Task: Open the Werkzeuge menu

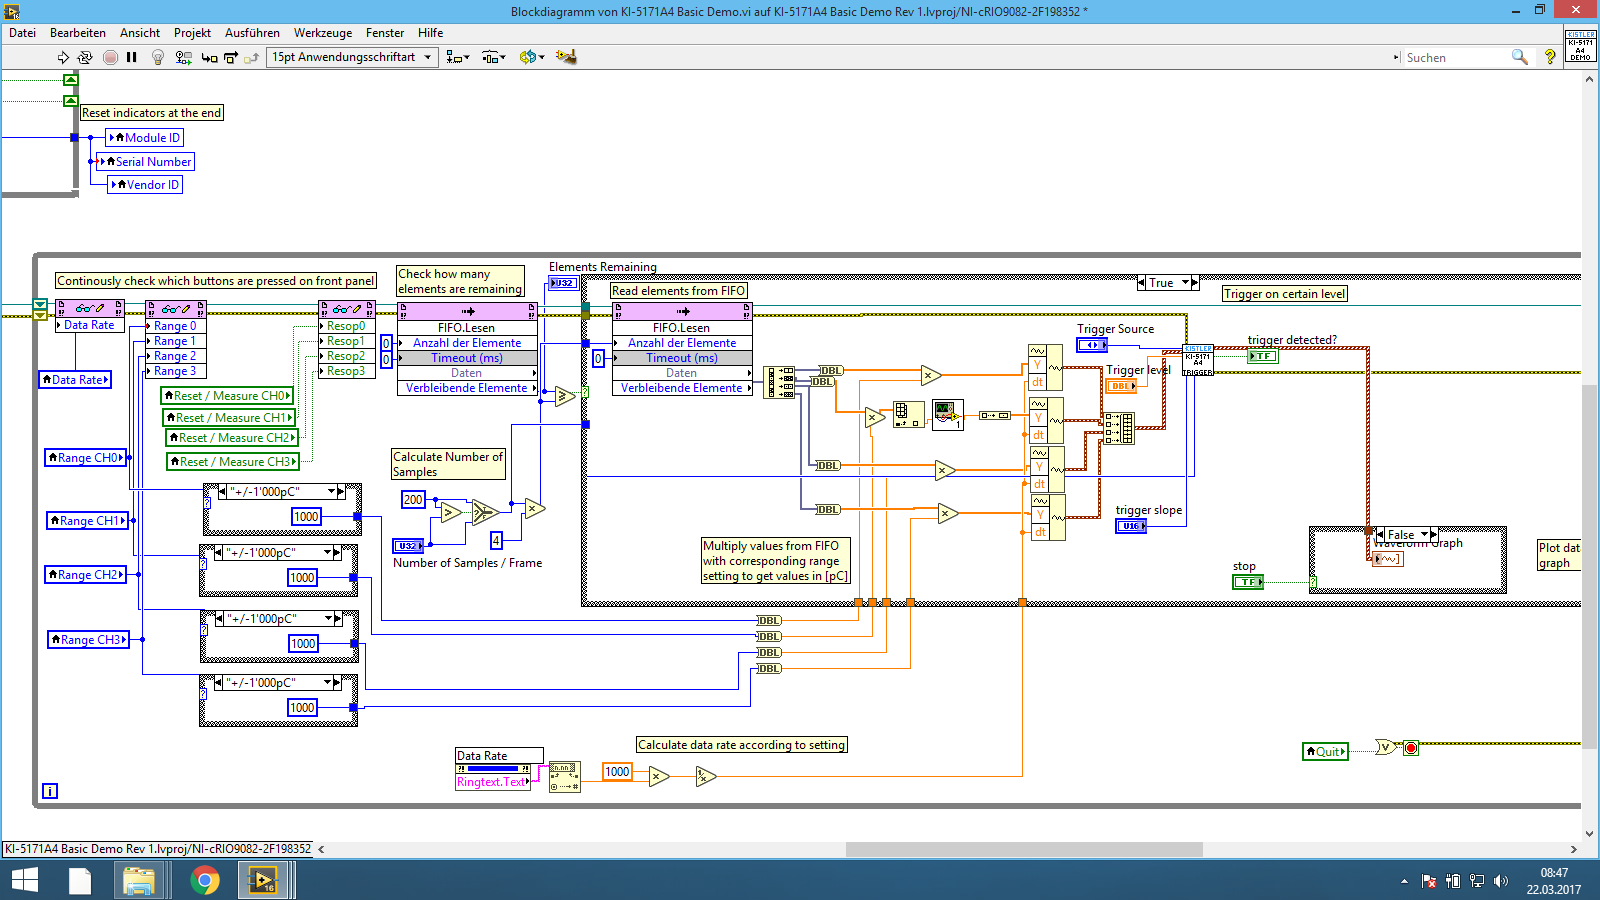Action: tap(322, 33)
